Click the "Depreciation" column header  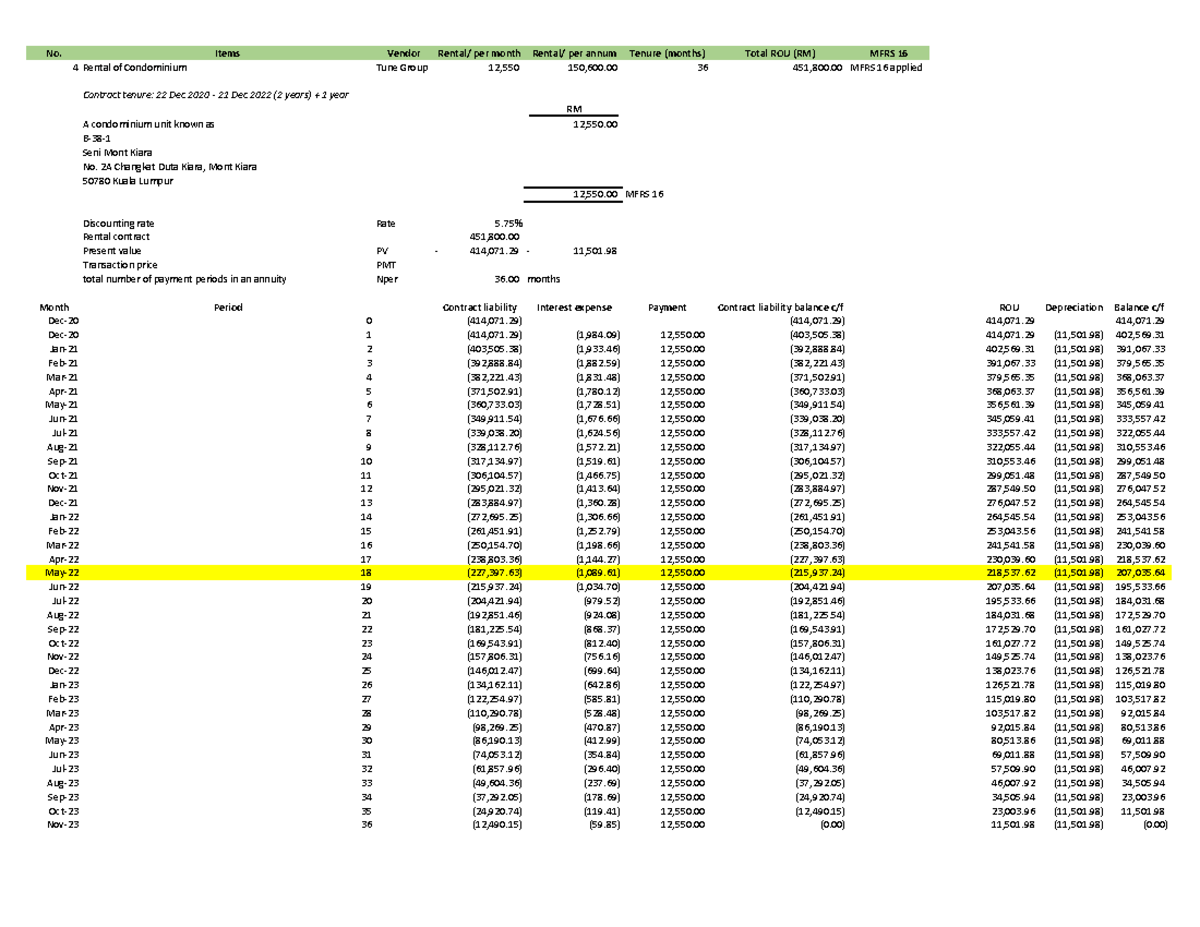tap(1074, 307)
